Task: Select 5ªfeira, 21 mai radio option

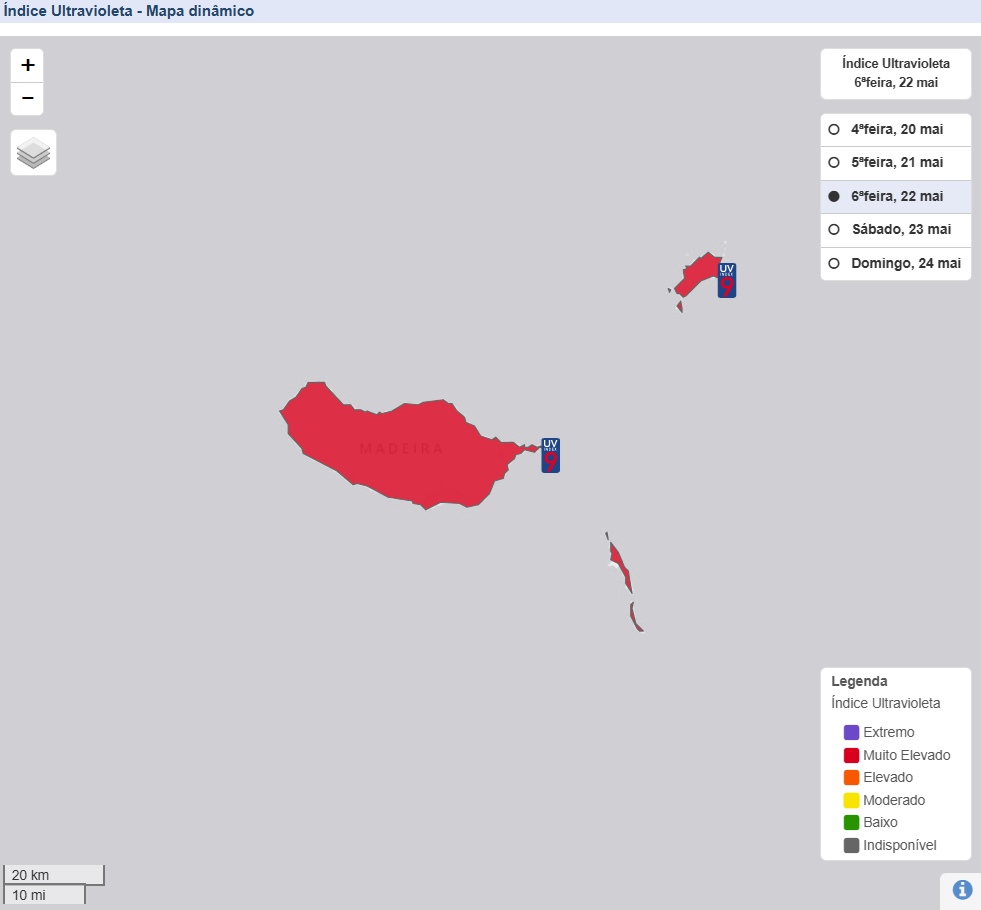Action: pyautogui.click(x=896, y=163)
